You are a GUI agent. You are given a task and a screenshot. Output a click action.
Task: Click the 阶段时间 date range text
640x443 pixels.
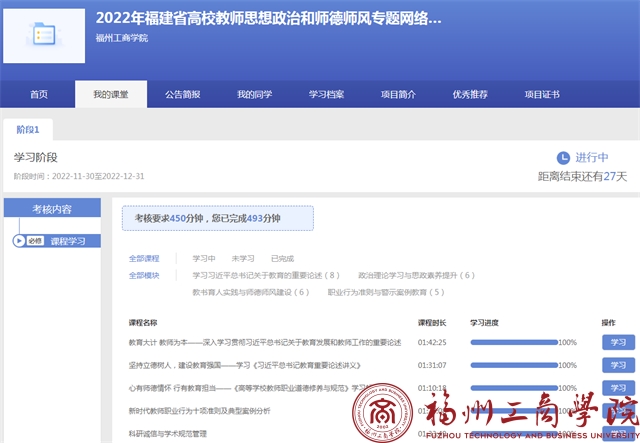79,176
